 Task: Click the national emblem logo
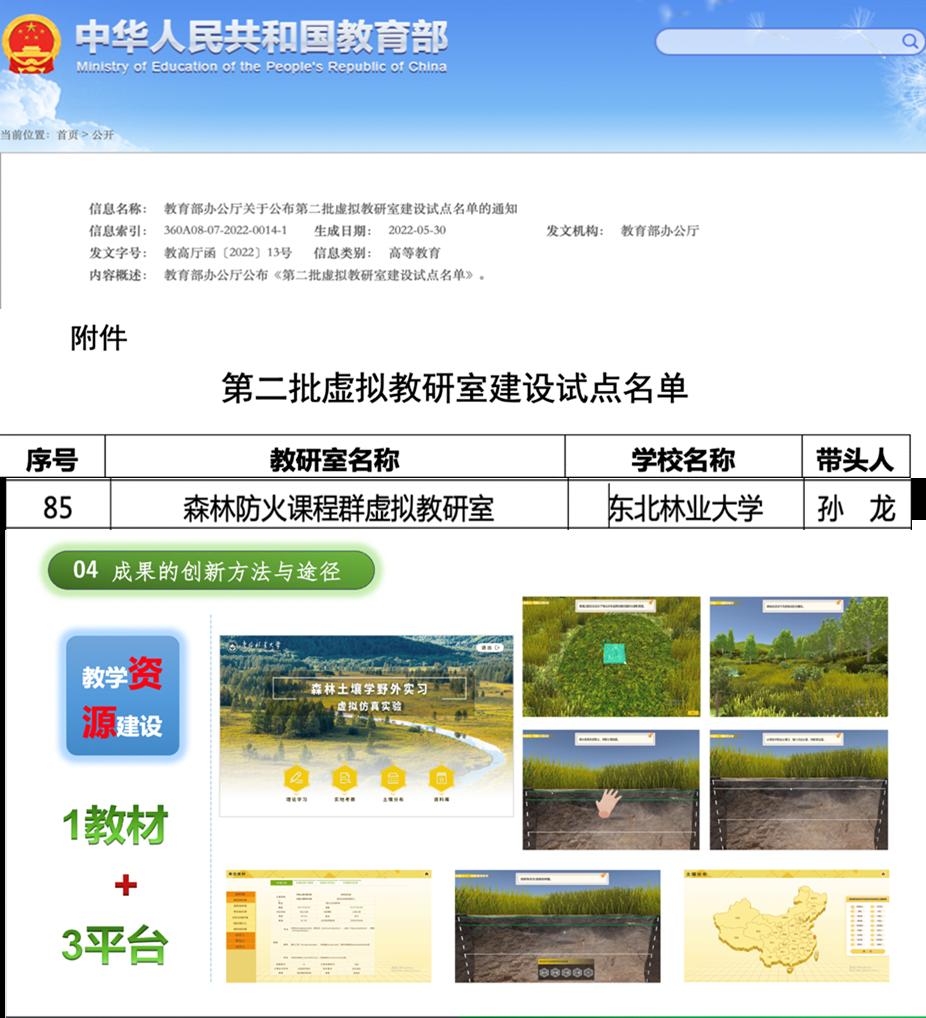point(33,45)
